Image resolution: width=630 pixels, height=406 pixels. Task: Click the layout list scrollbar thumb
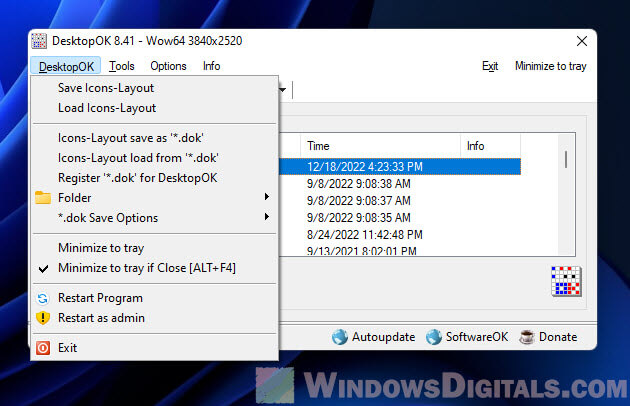(x=566, y=159)
